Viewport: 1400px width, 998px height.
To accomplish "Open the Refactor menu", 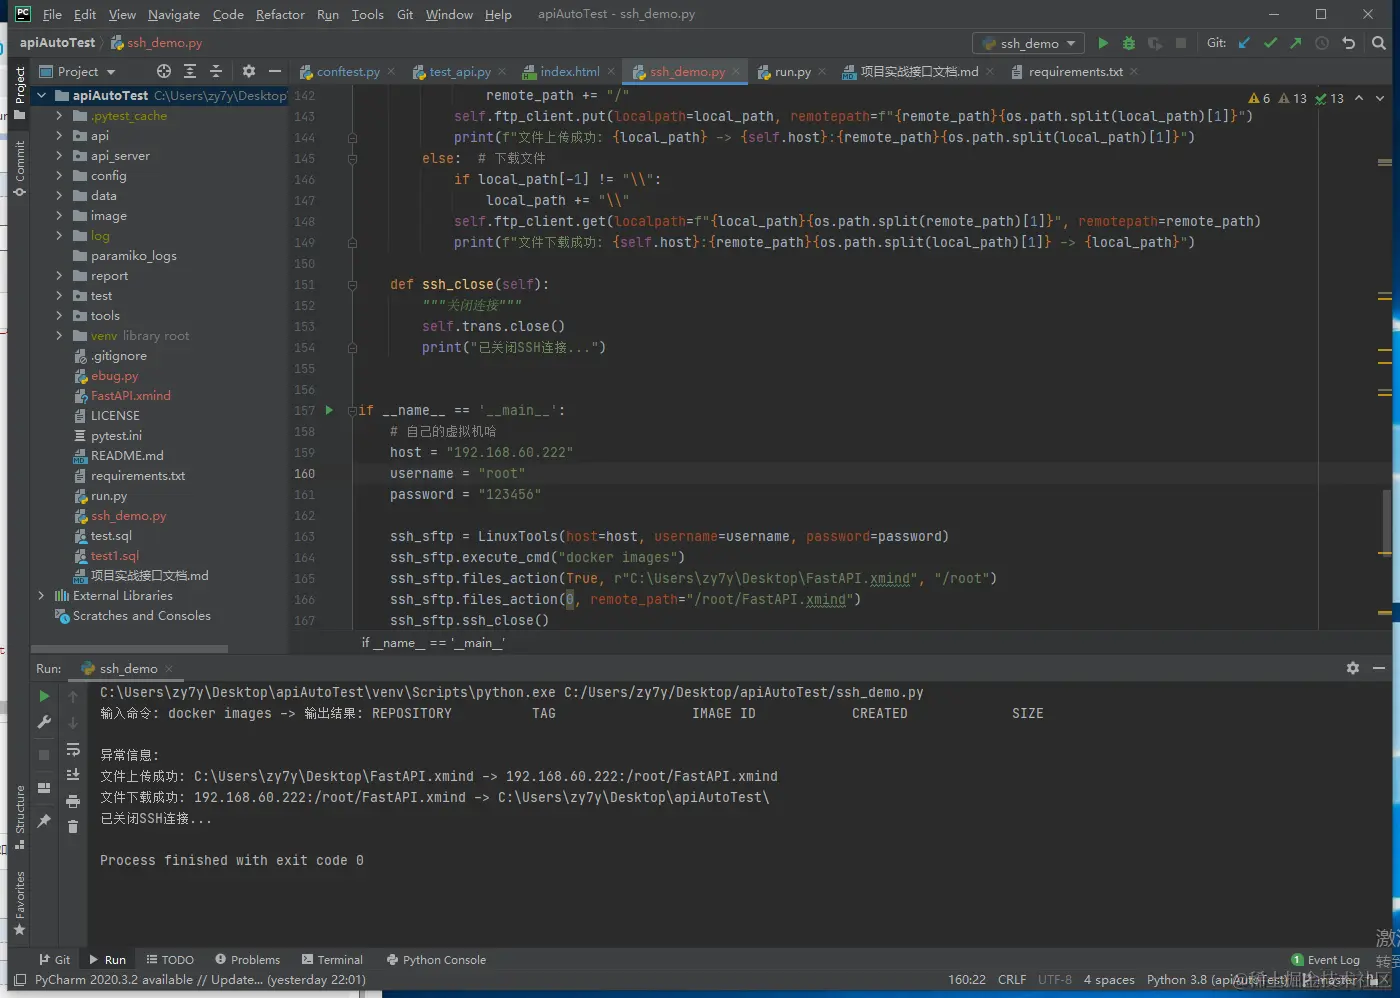I will (280, 14).
